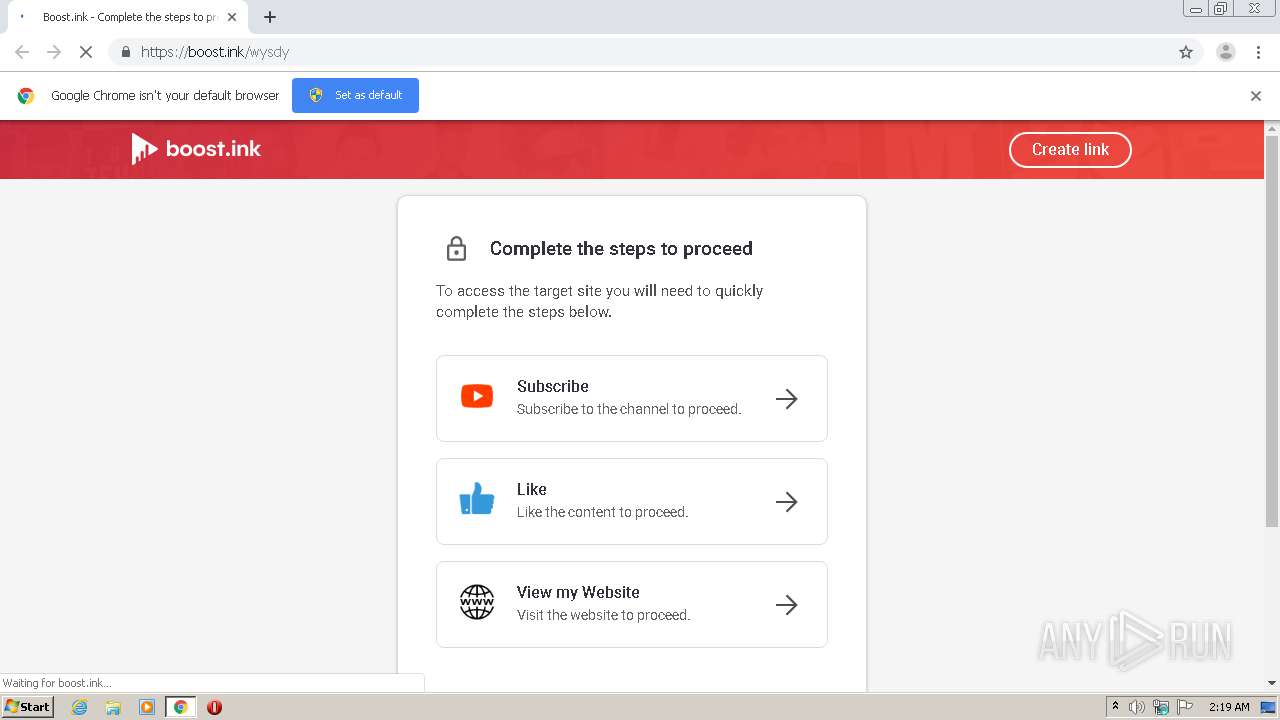View site security lock info
The image size is (1280, 720).
tap(125, 52)
